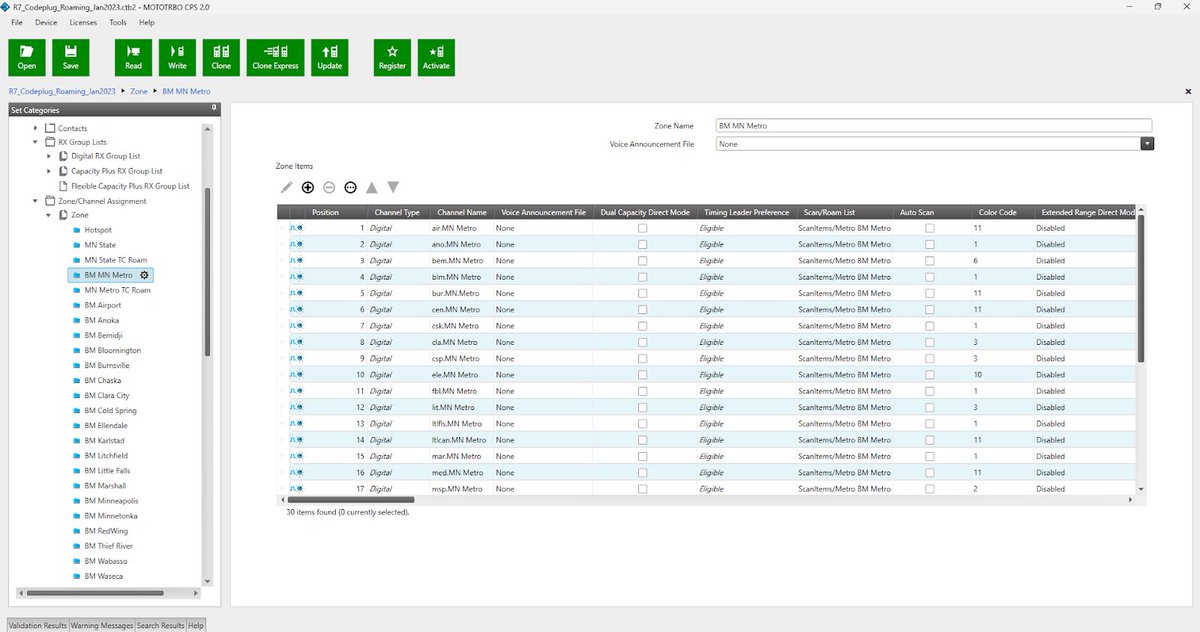Enable Auto Scan for csk.MN Metro
1200x632 pixels.
(930, 326)
